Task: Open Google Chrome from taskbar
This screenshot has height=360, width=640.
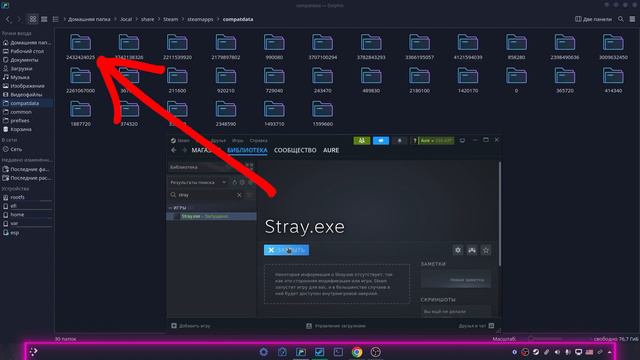Action: pyautogui.click(x=357, y=352)
